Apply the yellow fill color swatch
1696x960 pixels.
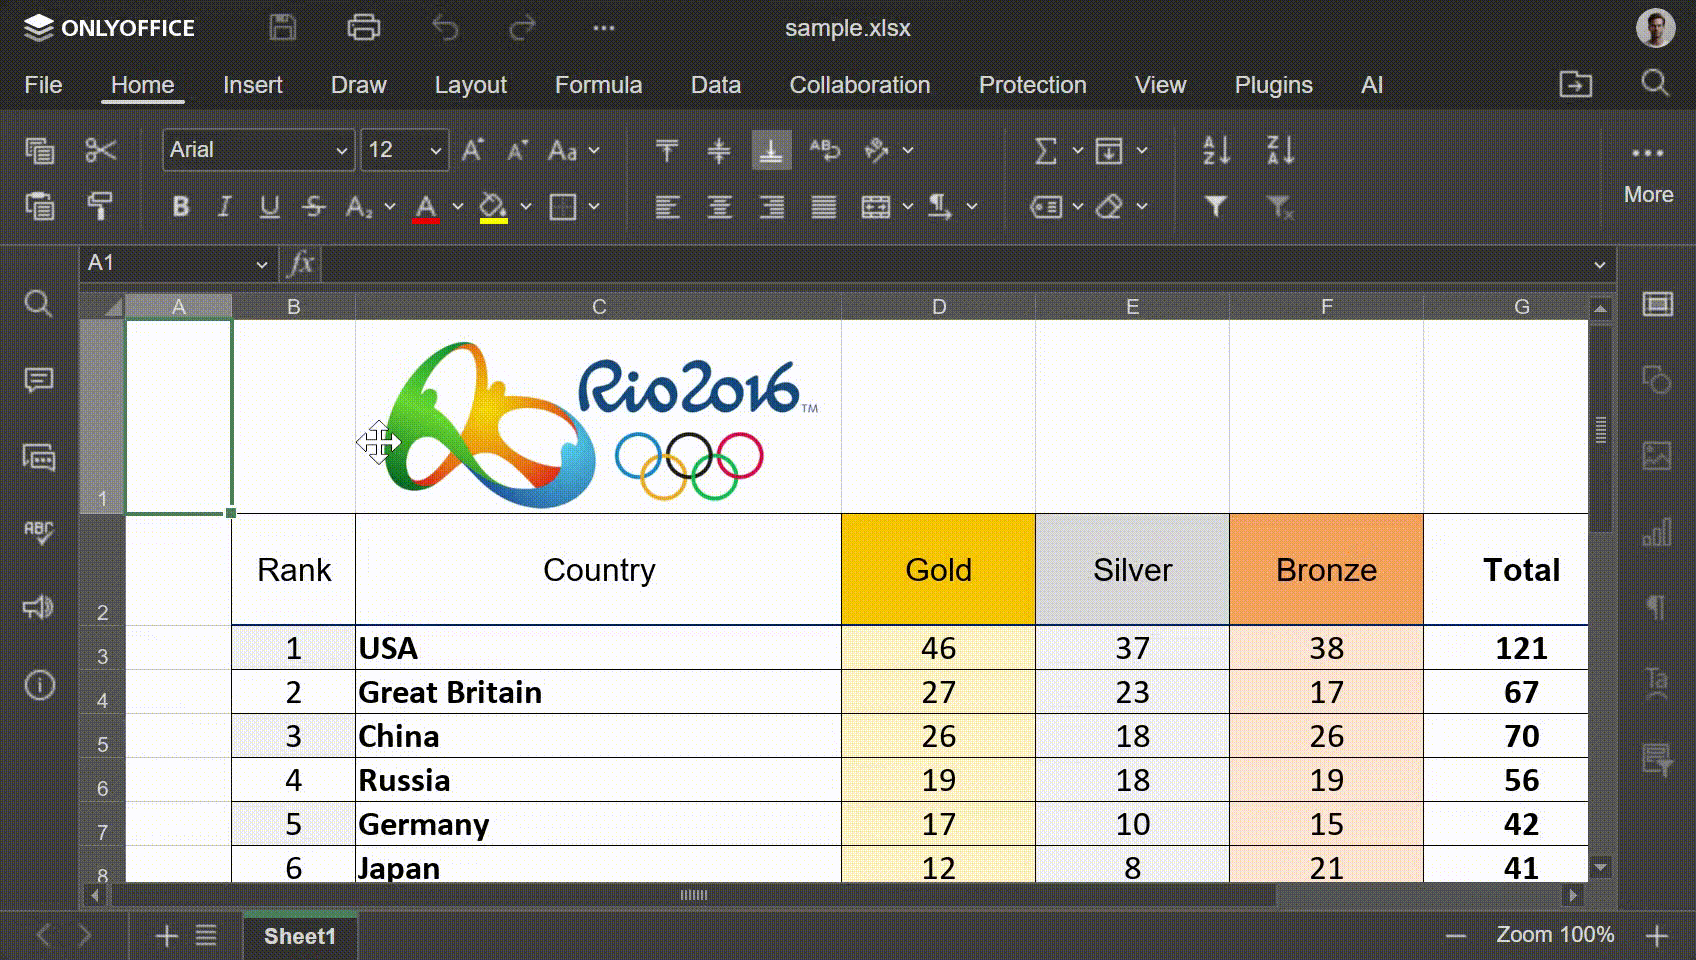(x=494, y=208)
